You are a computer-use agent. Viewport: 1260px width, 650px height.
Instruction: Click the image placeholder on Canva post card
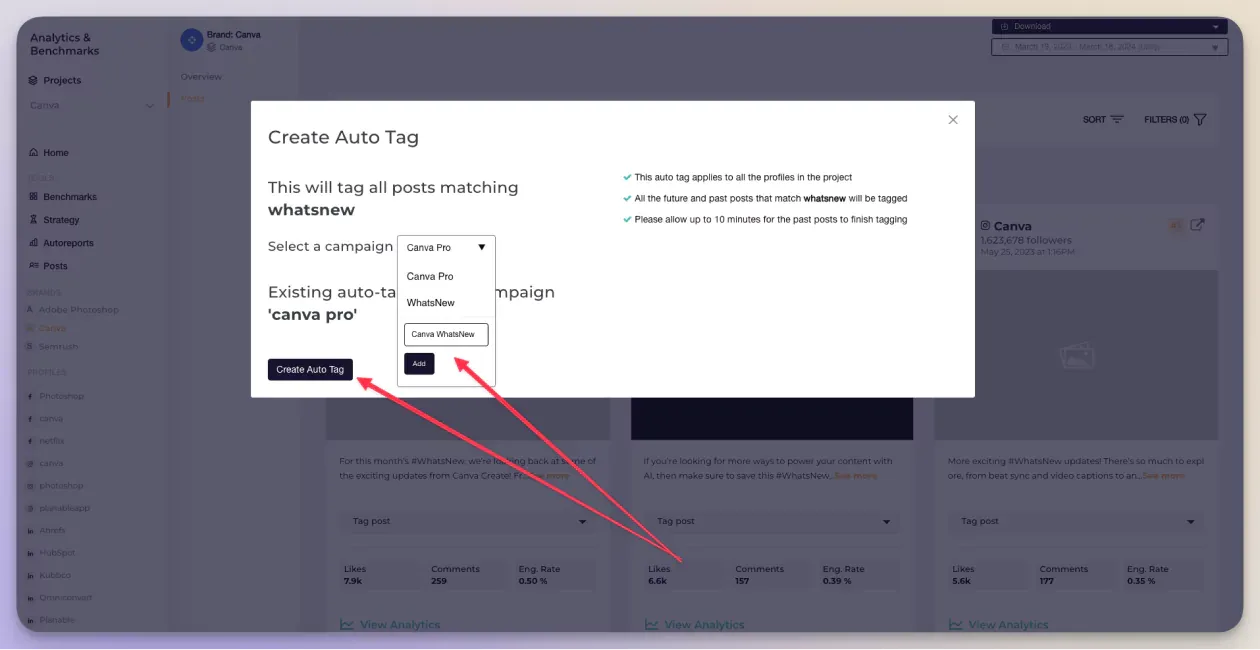[x=1076, y=355]
